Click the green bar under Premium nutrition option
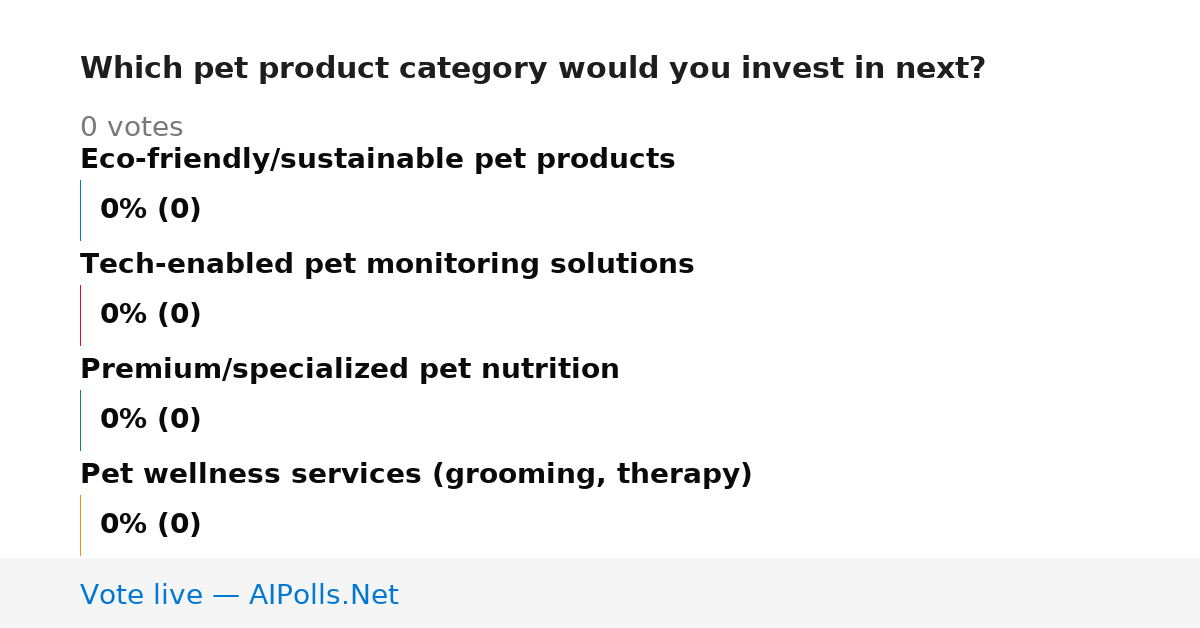This screenshot has height=628, width=1200. pyautogui.click(x=80, y=420)
